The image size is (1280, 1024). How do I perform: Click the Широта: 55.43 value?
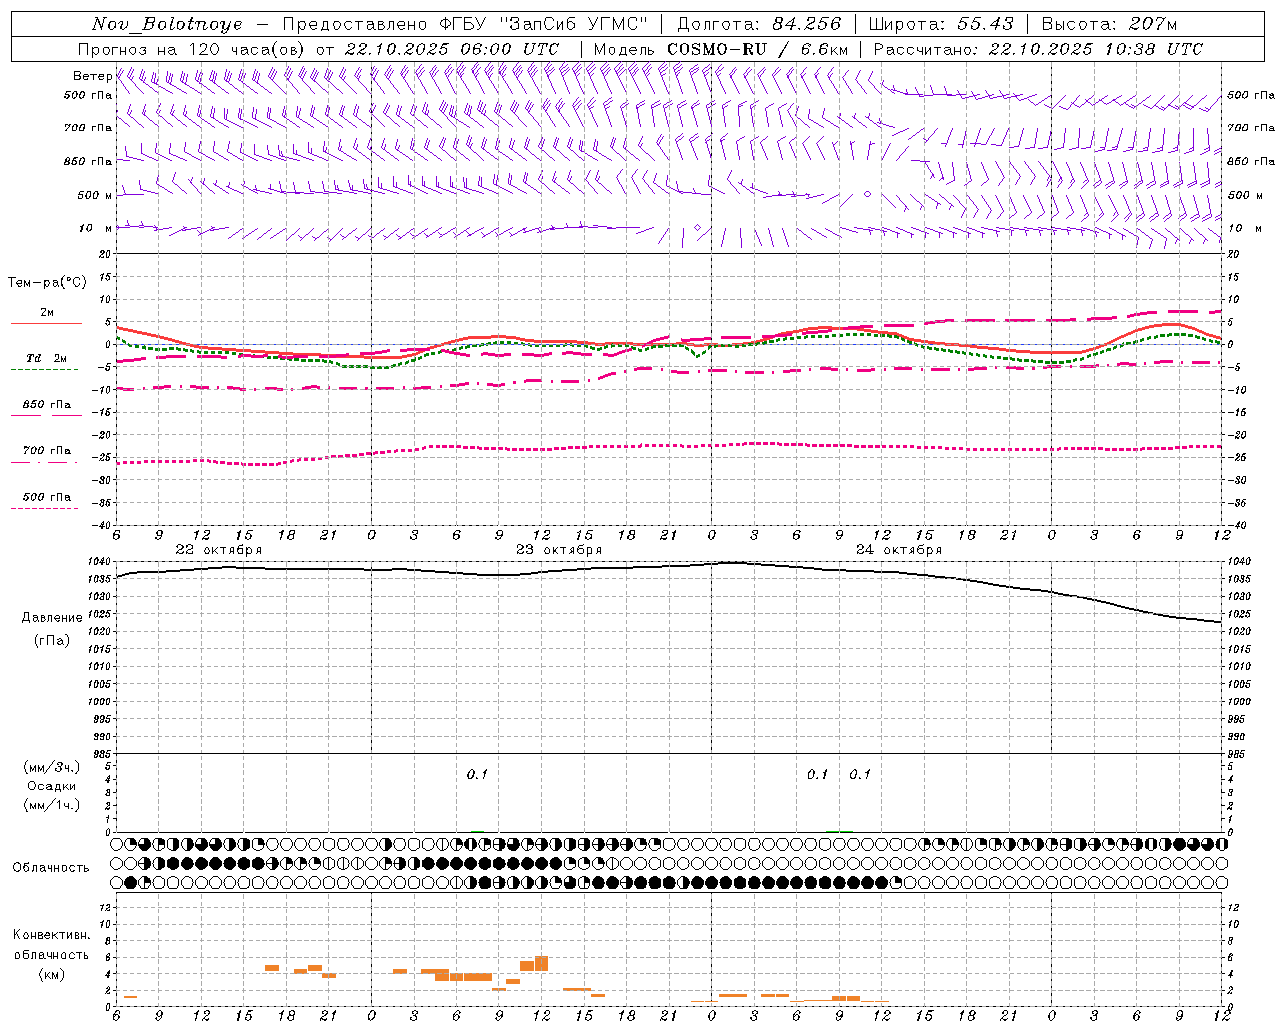(941, 24)
